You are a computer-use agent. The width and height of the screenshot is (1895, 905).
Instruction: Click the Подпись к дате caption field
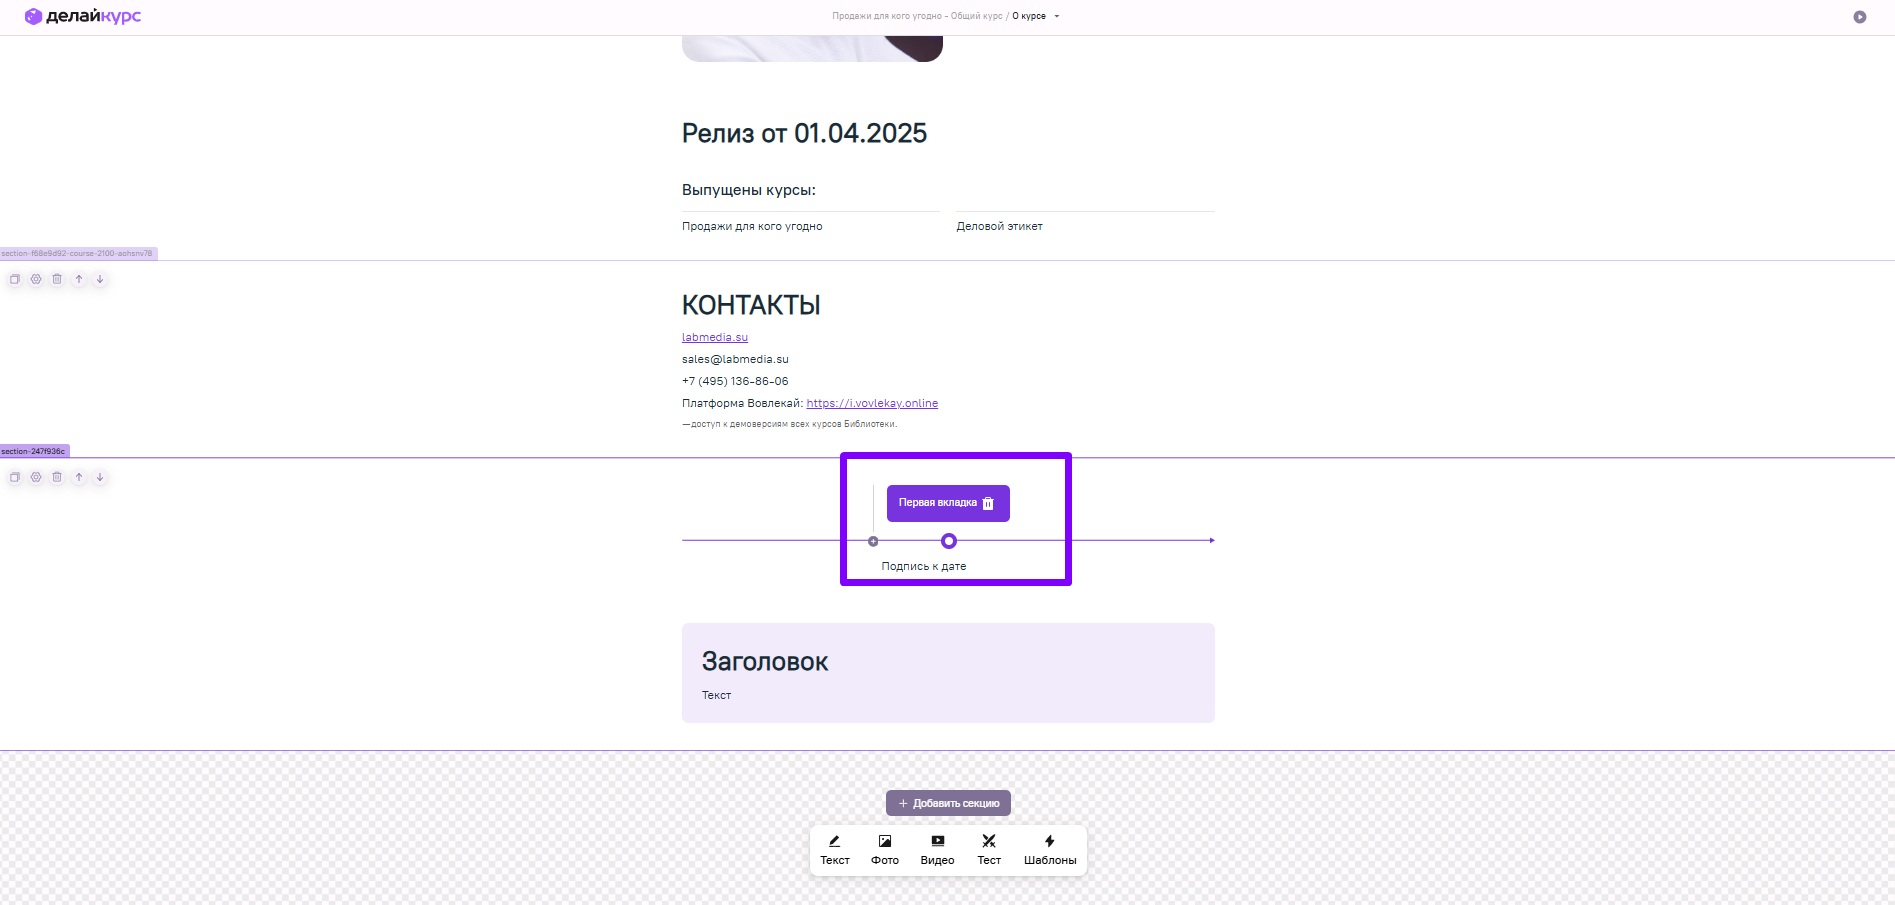coord(923,566)
